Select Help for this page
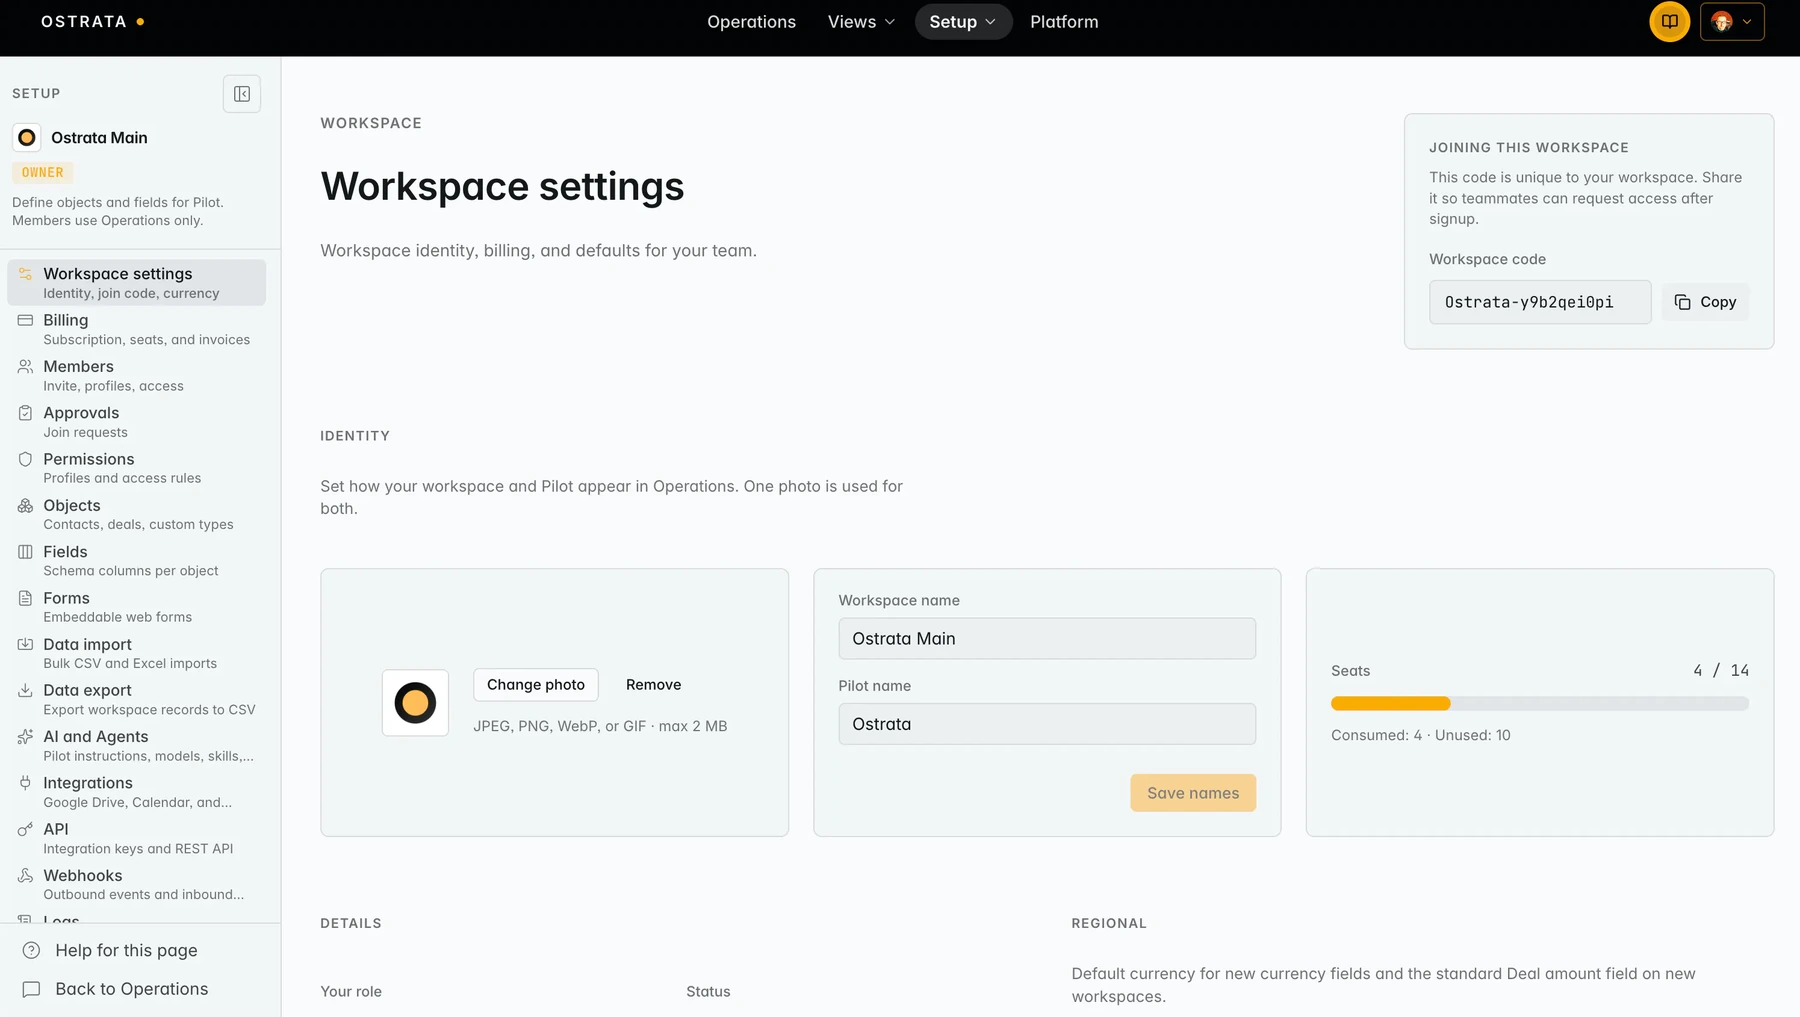Image resolution: width=1800 pixels, height=1017 pixels. [x=126, y=950]
